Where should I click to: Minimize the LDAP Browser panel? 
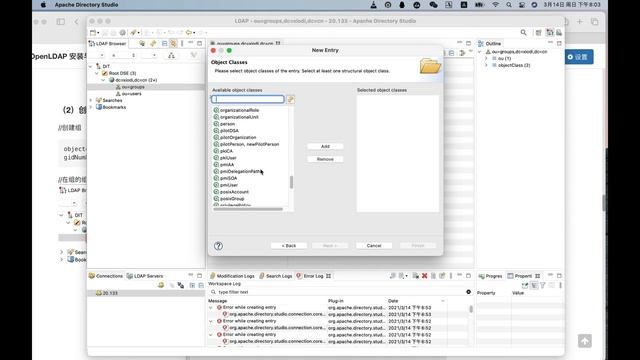tap(191, 43)
